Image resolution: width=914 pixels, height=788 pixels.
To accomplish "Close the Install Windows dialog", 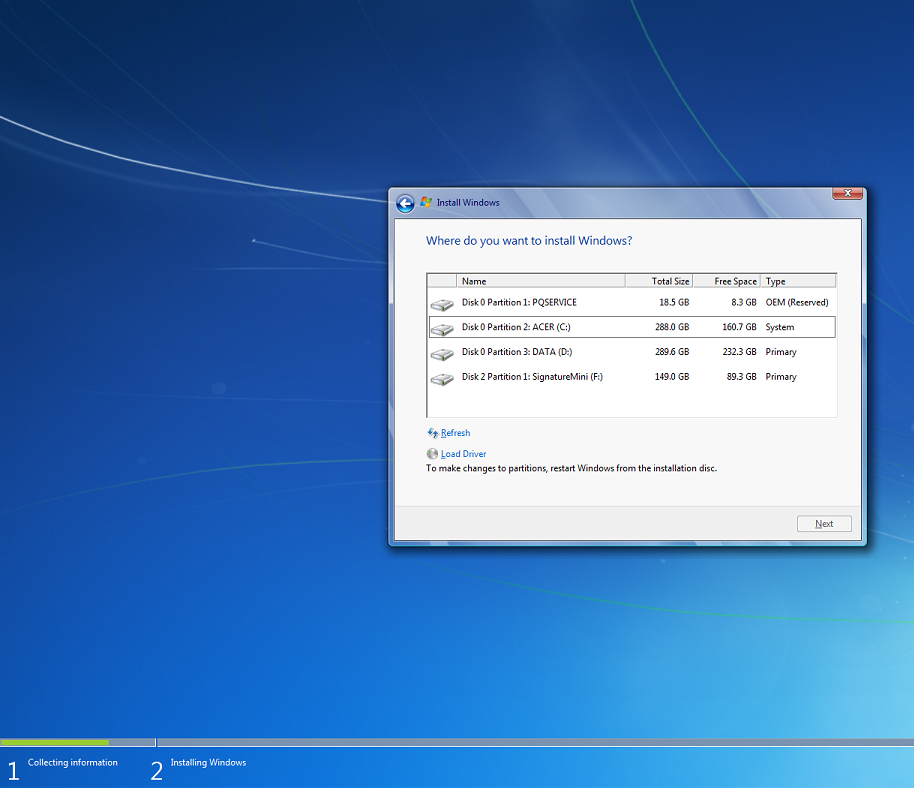I will (848, 193).
